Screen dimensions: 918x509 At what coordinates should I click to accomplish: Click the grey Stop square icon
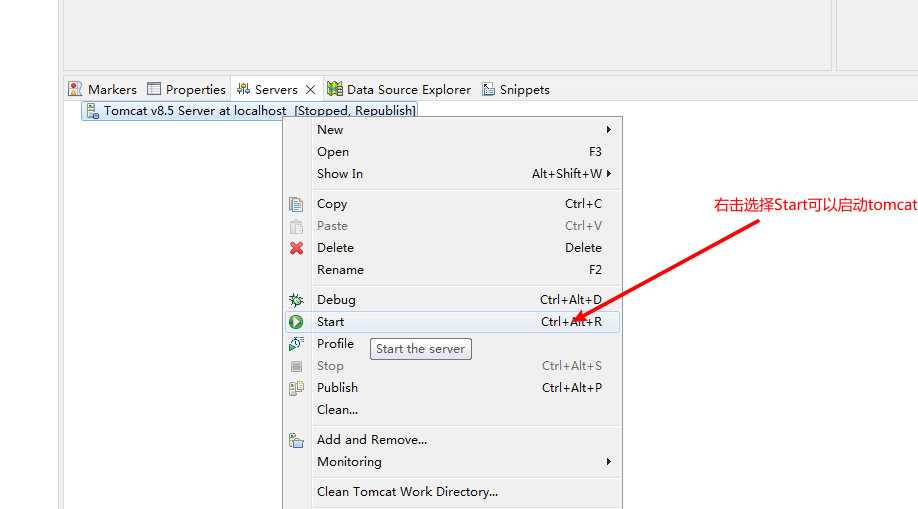pos(296,366)
